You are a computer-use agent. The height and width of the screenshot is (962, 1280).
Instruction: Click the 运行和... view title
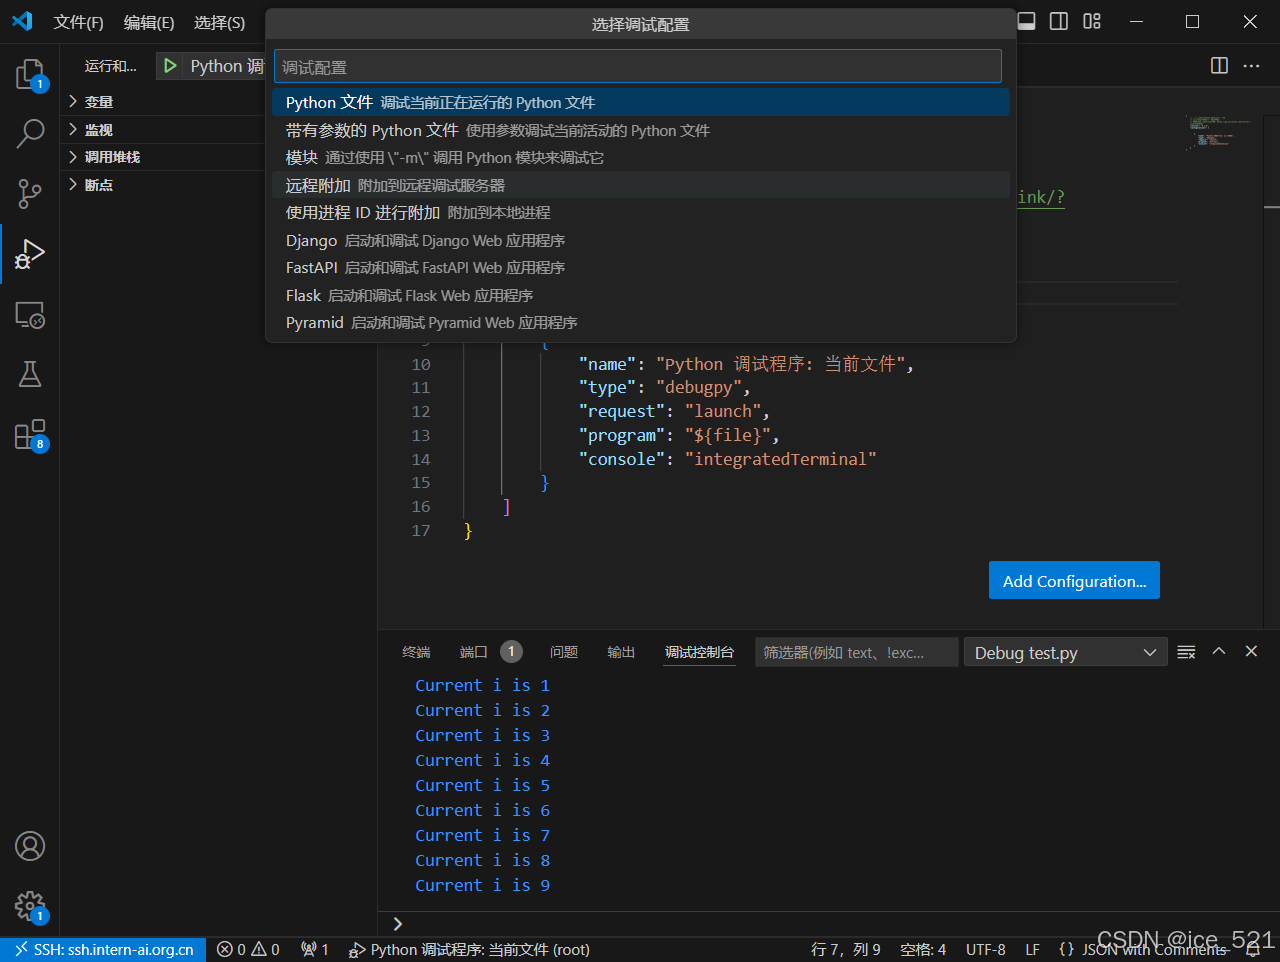[111, 66]
